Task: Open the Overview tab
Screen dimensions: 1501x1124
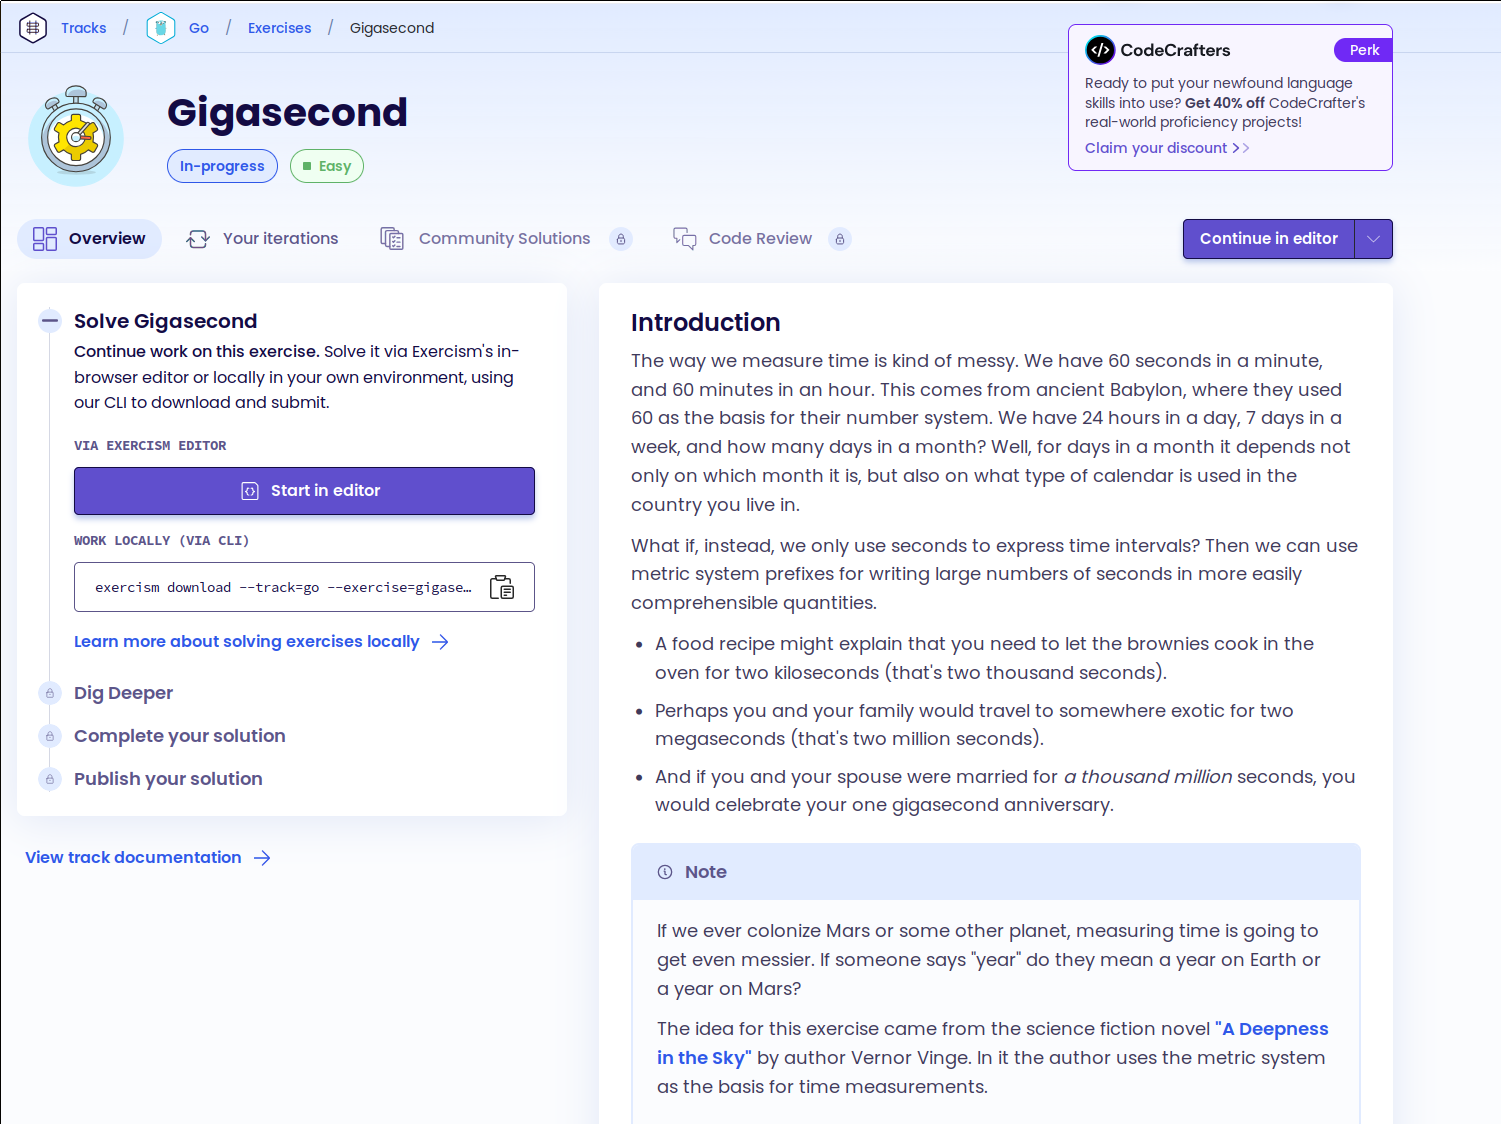Action: tap(89, 238)
